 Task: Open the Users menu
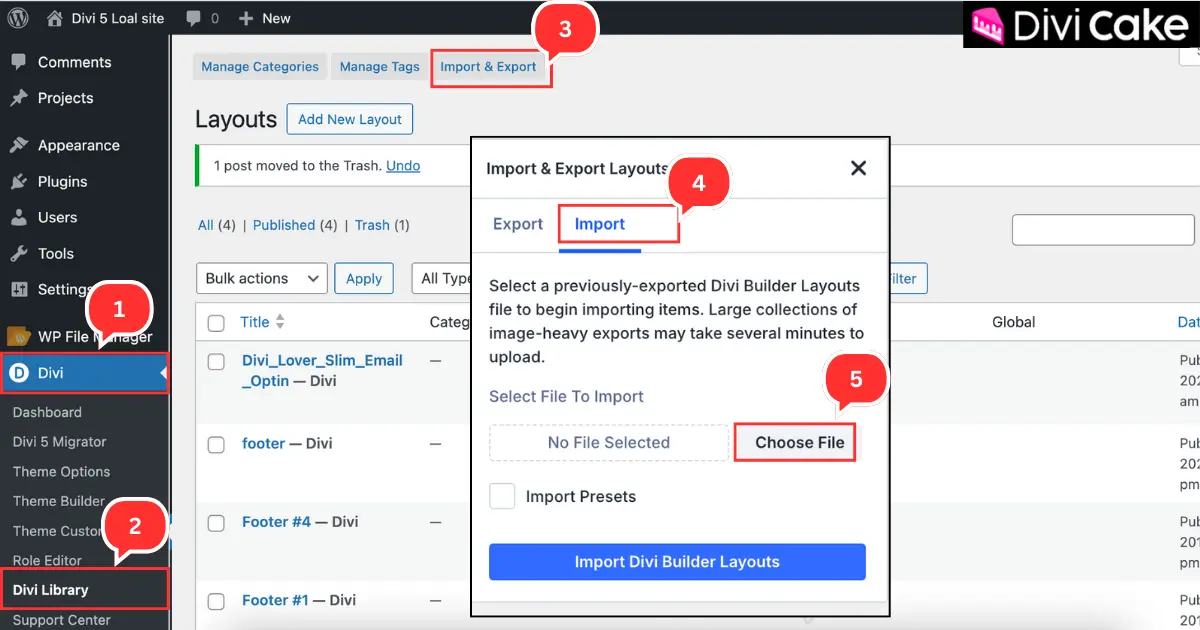(57, 217)
